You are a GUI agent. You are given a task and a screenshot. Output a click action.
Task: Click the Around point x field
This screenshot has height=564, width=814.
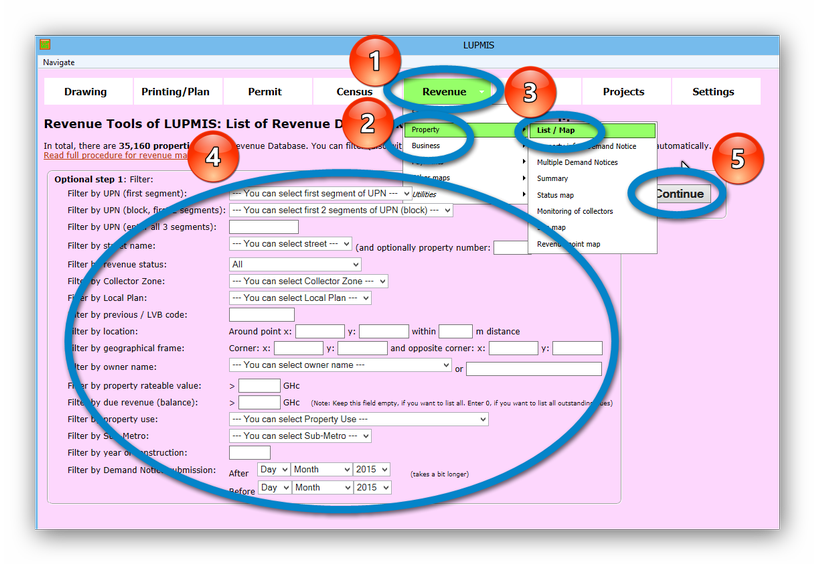point(320,331)
